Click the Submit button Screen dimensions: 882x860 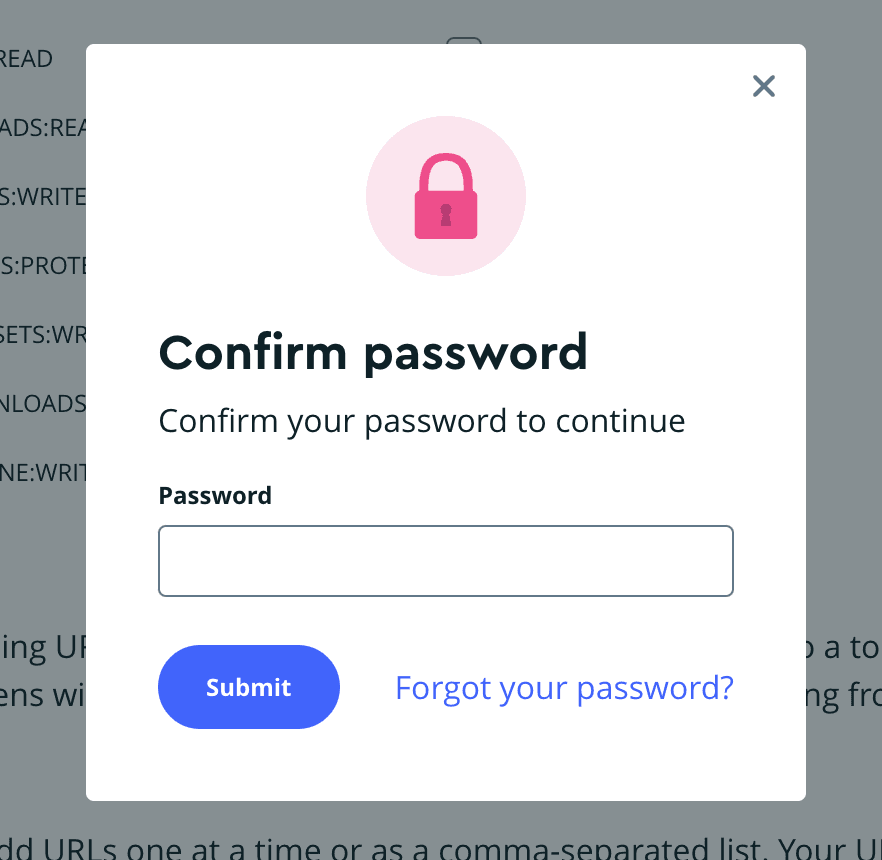(249, 687)
